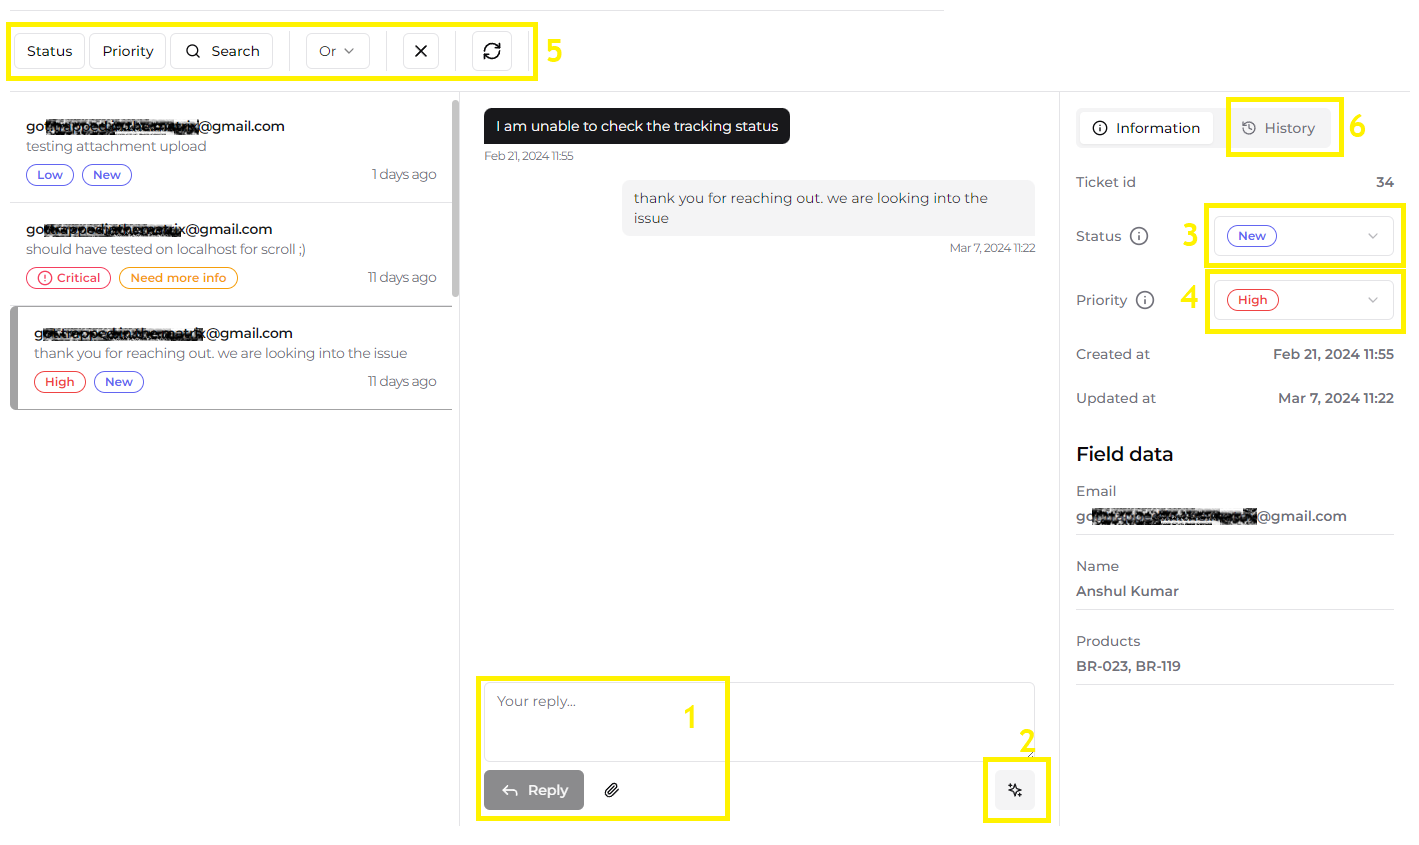The height and width of the screenshot is (845, 1419).
Task: Clear filters with the X icon
Action: coord(421,51)
